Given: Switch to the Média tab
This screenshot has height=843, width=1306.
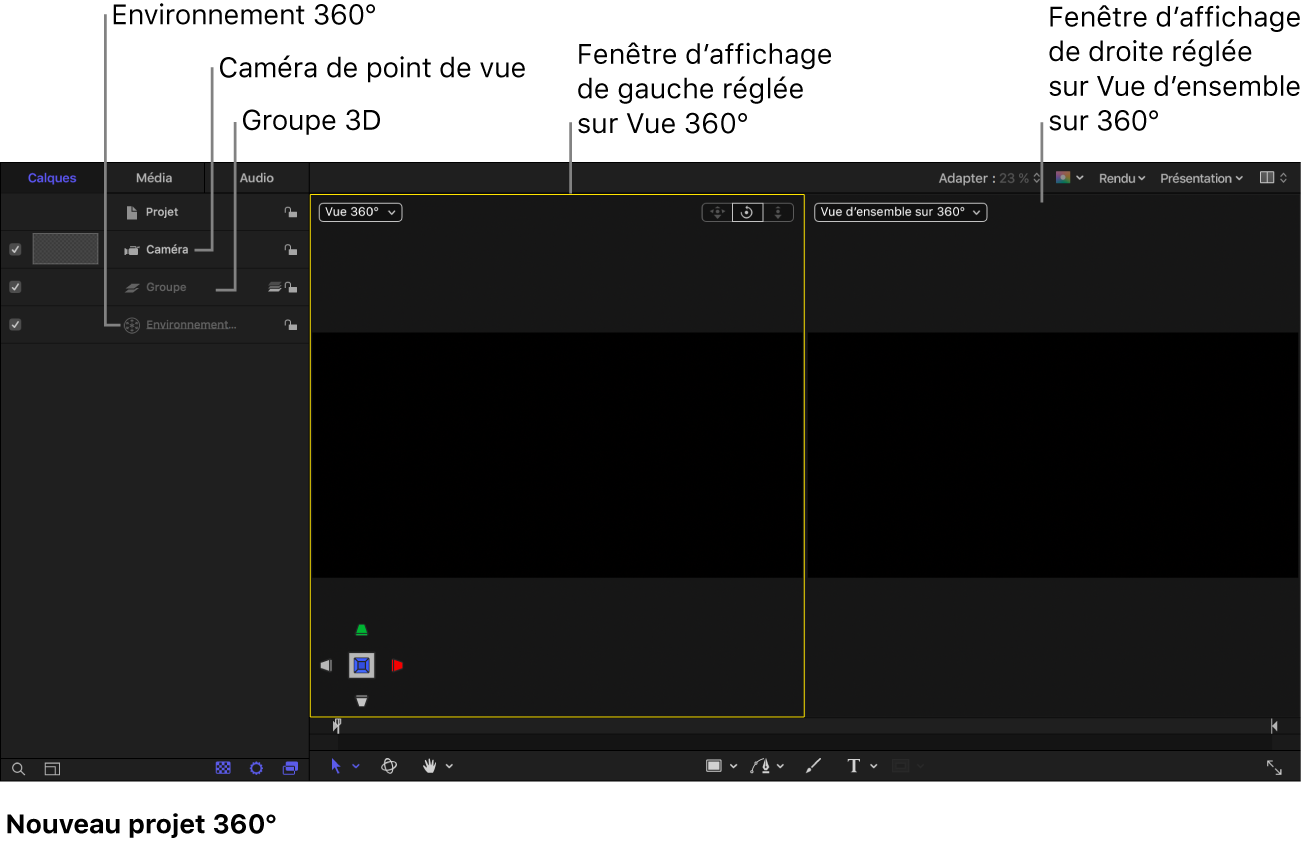Looking at the screenshot, I should tap(153, 178).
